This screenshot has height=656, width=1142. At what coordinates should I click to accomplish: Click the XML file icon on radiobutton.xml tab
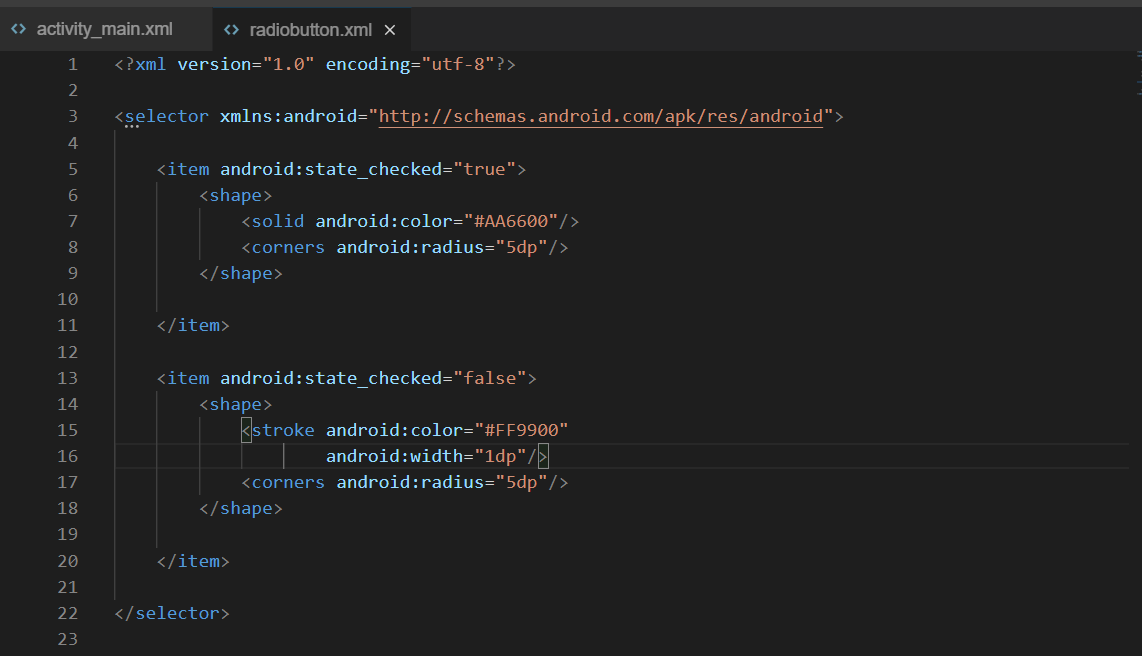pyautogui.click(x=232, y=30)
